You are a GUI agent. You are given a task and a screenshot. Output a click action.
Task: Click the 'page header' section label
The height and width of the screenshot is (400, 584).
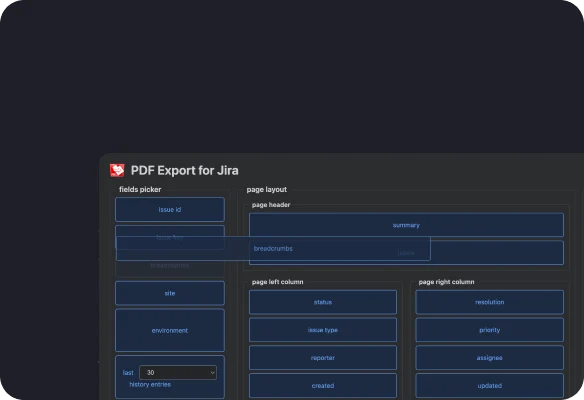click(x=271, y=204)
